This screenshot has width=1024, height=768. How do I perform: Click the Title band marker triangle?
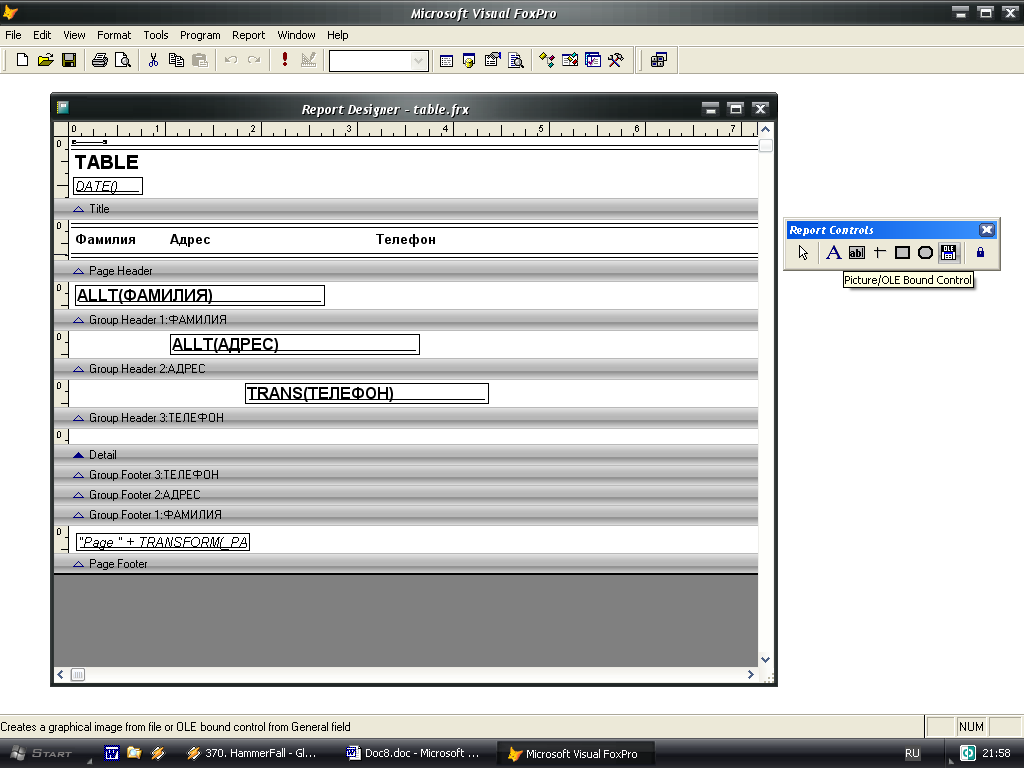click(78, 209)
